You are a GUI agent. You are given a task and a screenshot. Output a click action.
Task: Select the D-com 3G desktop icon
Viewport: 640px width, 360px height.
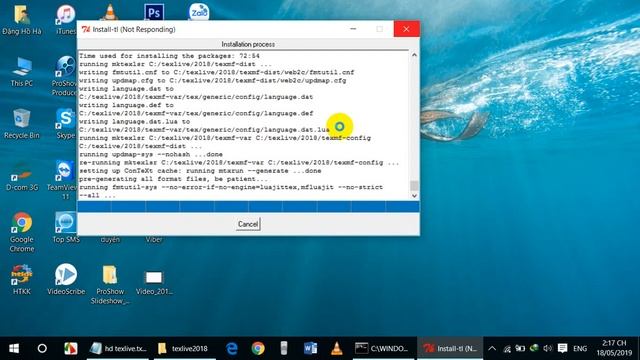[22, 176]
